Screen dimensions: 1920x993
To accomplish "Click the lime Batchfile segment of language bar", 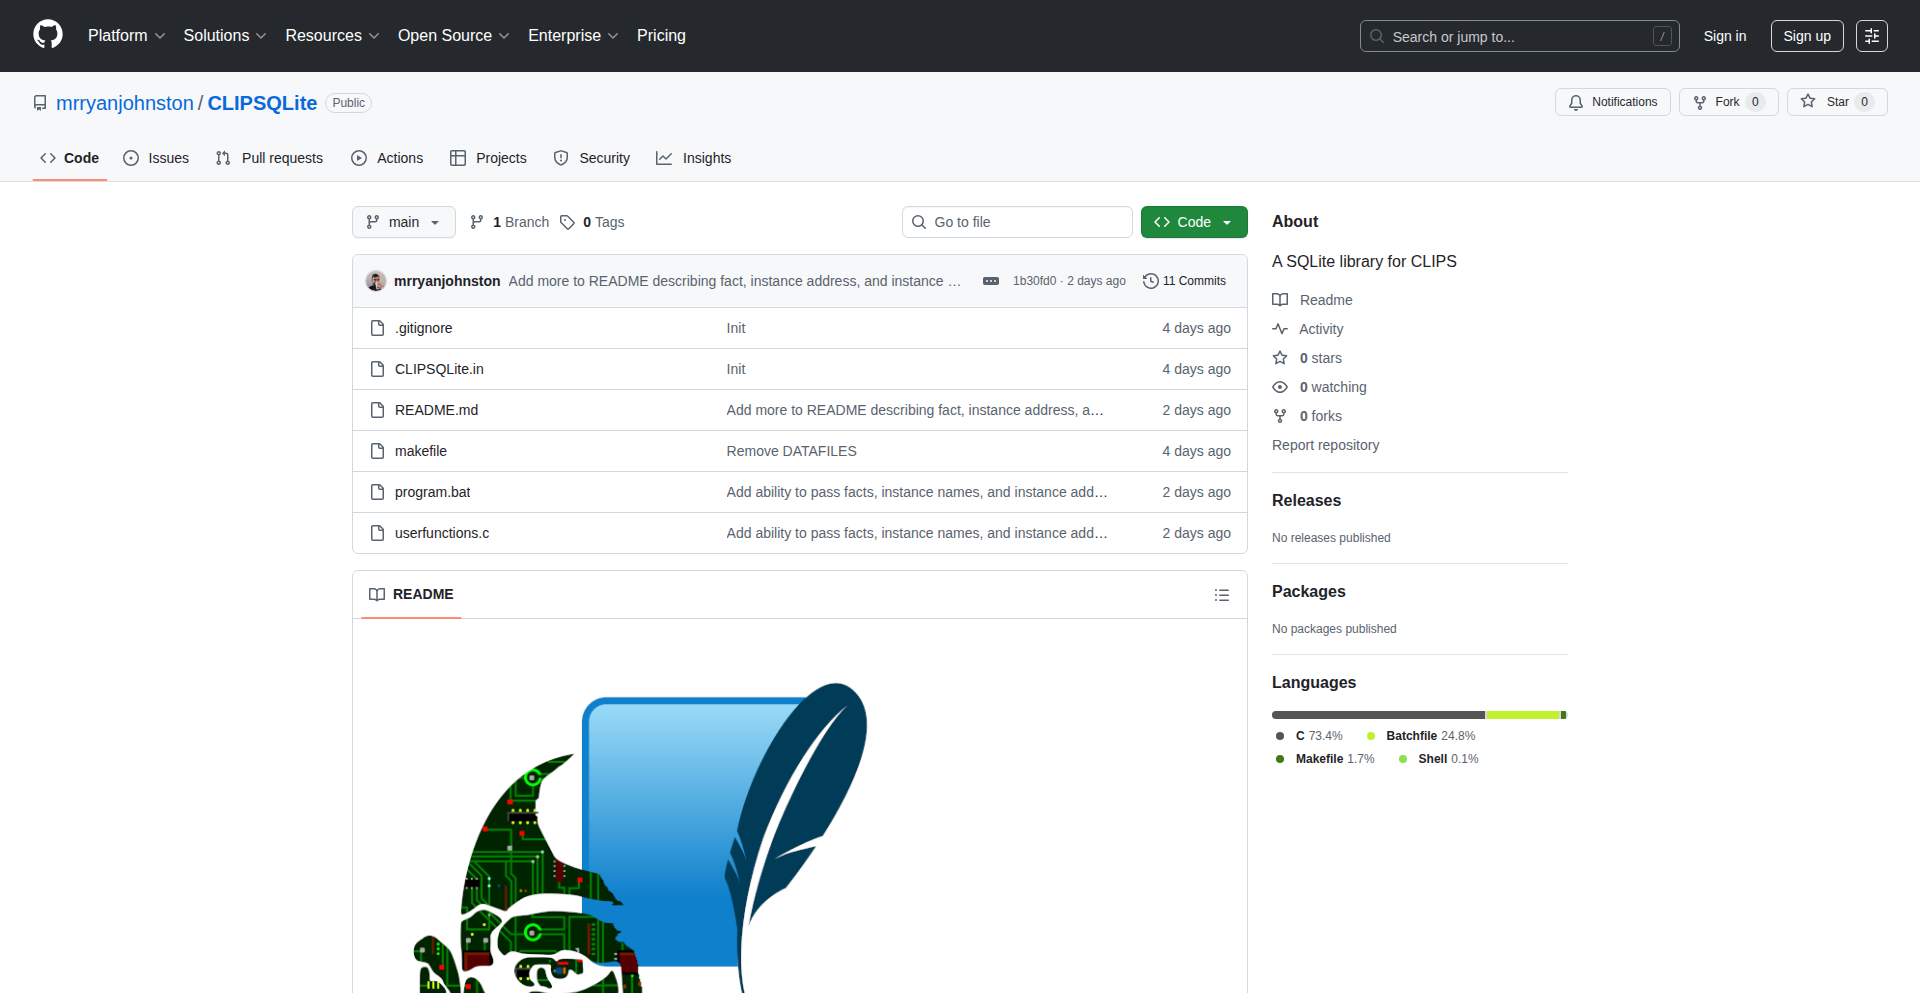I will pos(1523,715).
